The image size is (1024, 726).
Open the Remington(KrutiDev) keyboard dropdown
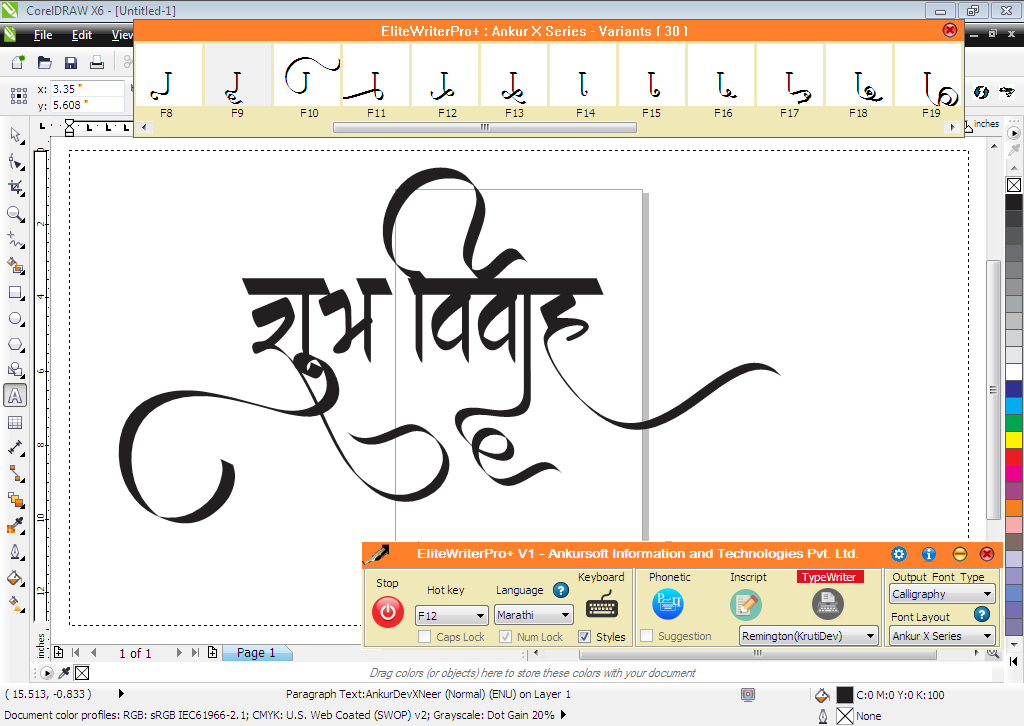tap(808, 636)
